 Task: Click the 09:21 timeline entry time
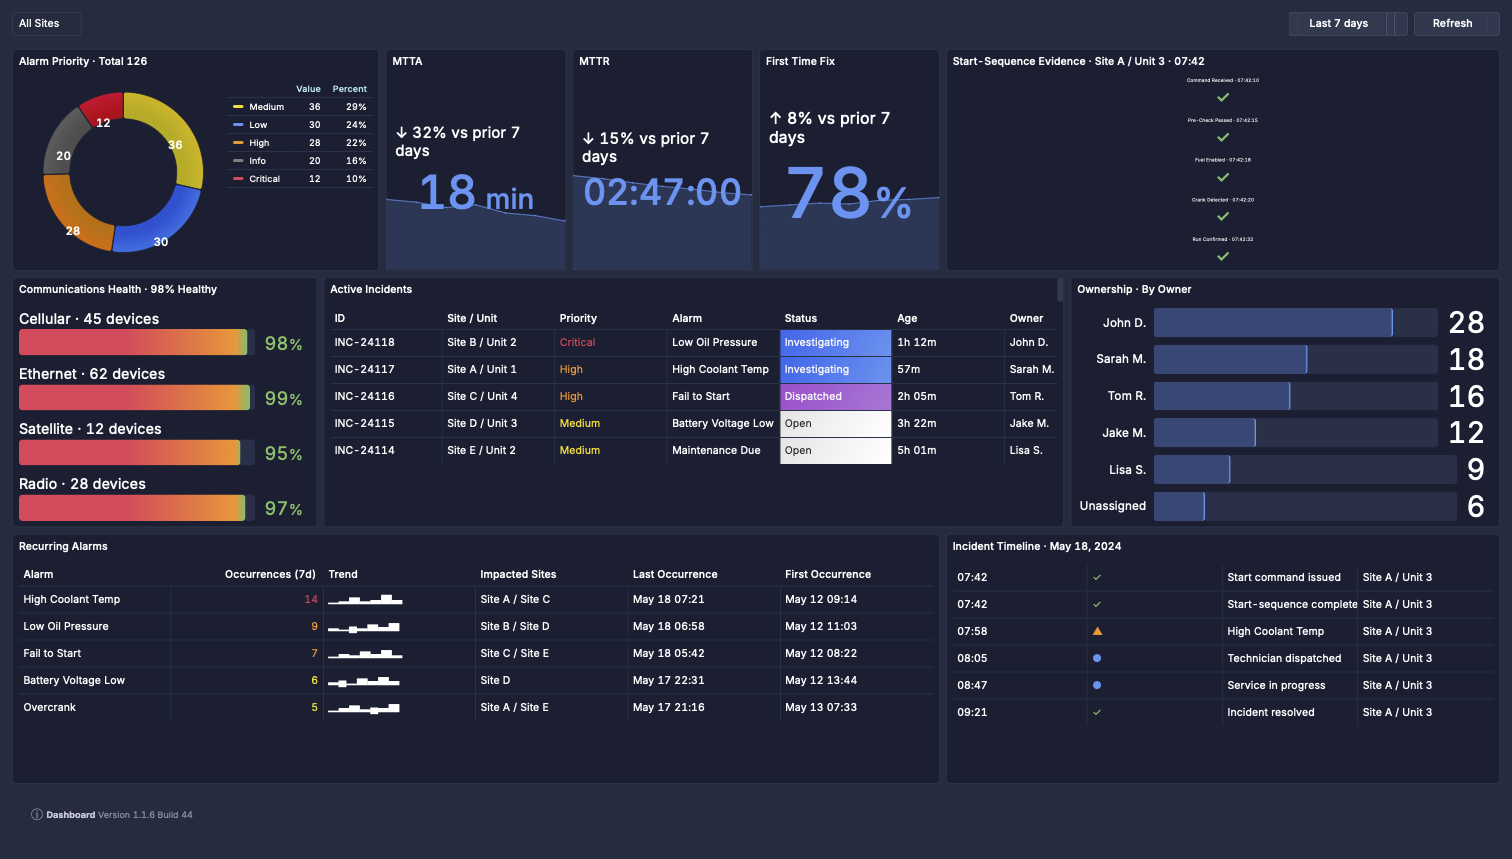pyautogui.click(x=972, y=712)
